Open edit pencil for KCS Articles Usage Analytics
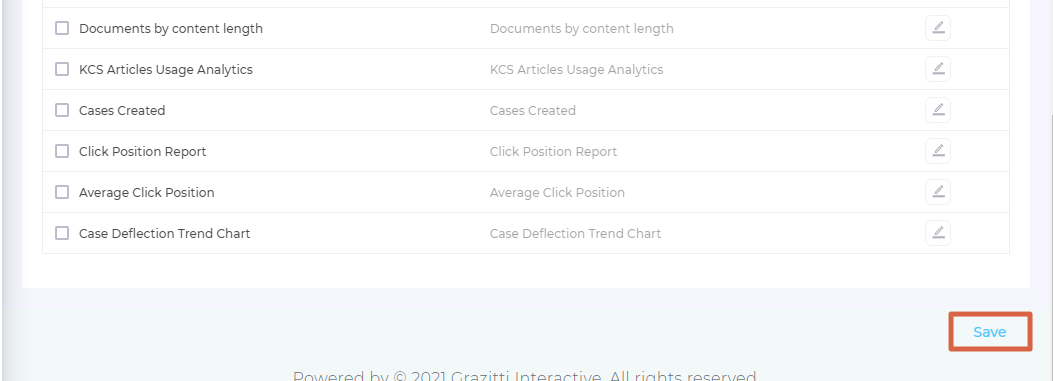This screenshot has width=1053, height=381. point(937,69)
